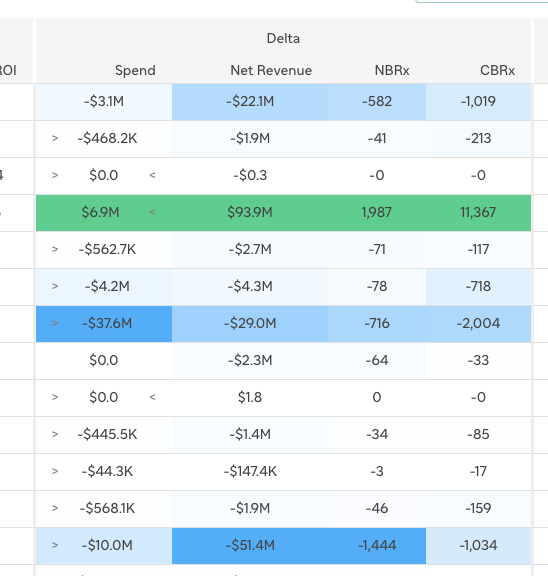Expand the -$44.3K spend row

click(55, 471)
